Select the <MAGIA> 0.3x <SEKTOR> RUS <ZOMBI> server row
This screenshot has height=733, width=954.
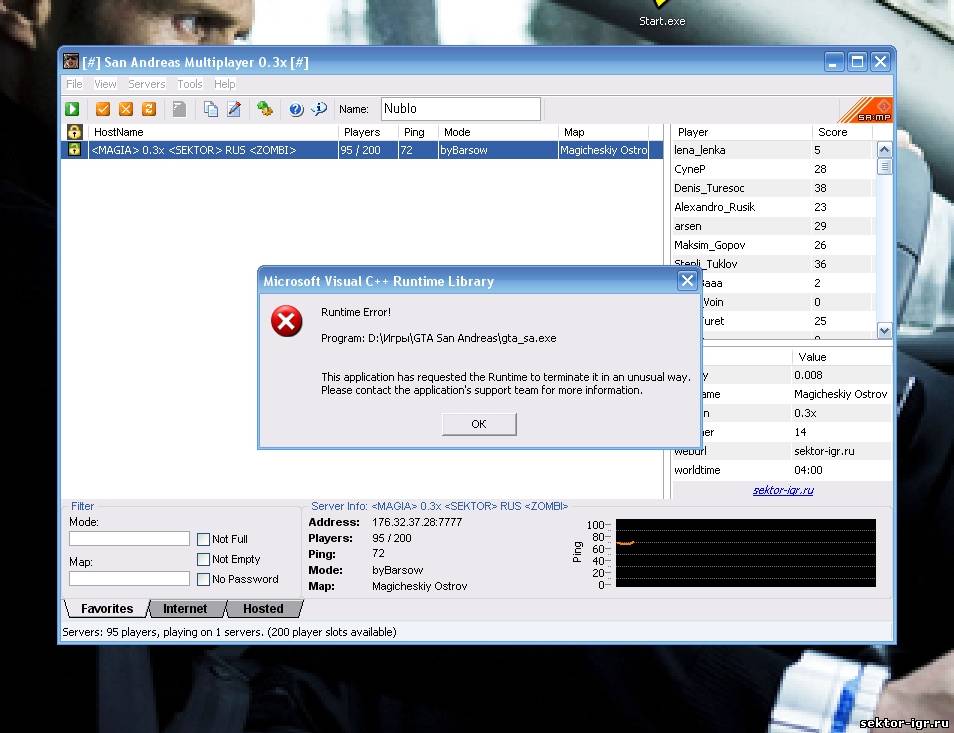pos(362,150)
